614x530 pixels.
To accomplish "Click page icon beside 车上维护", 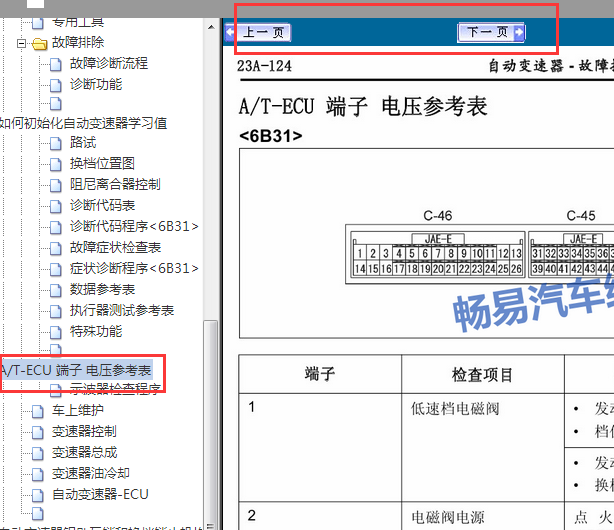I will 38,411.
